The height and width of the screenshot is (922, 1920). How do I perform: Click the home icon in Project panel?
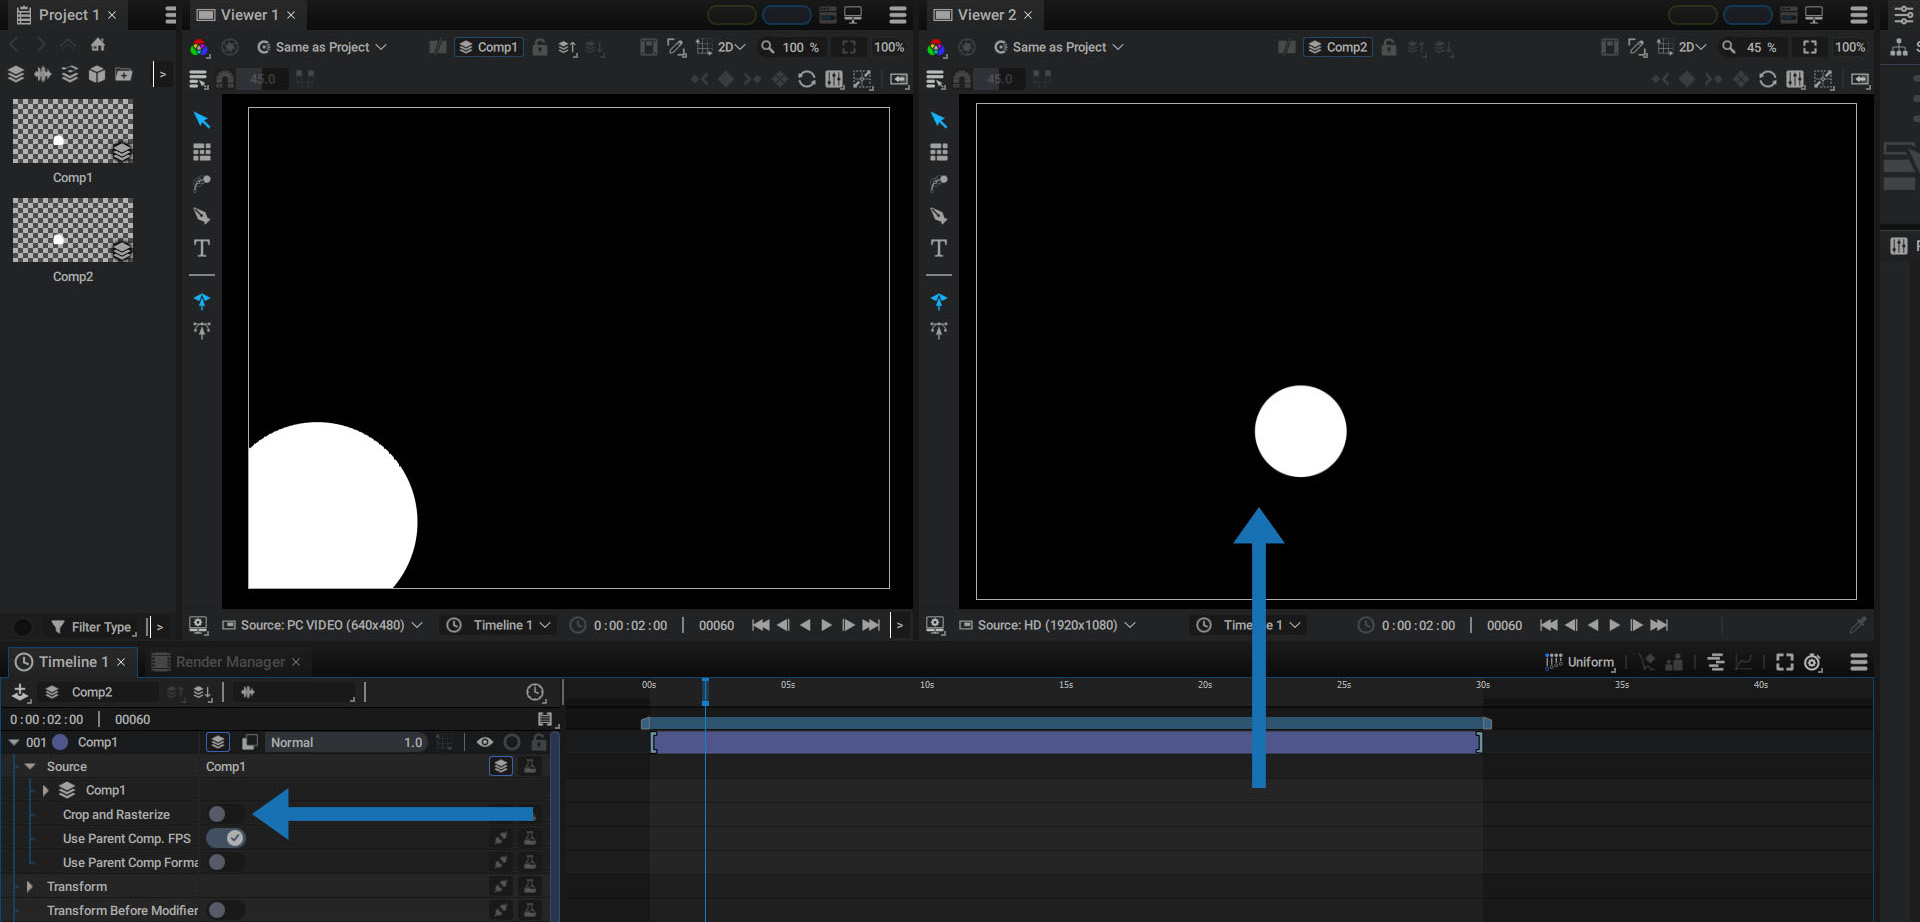(98, 44)
